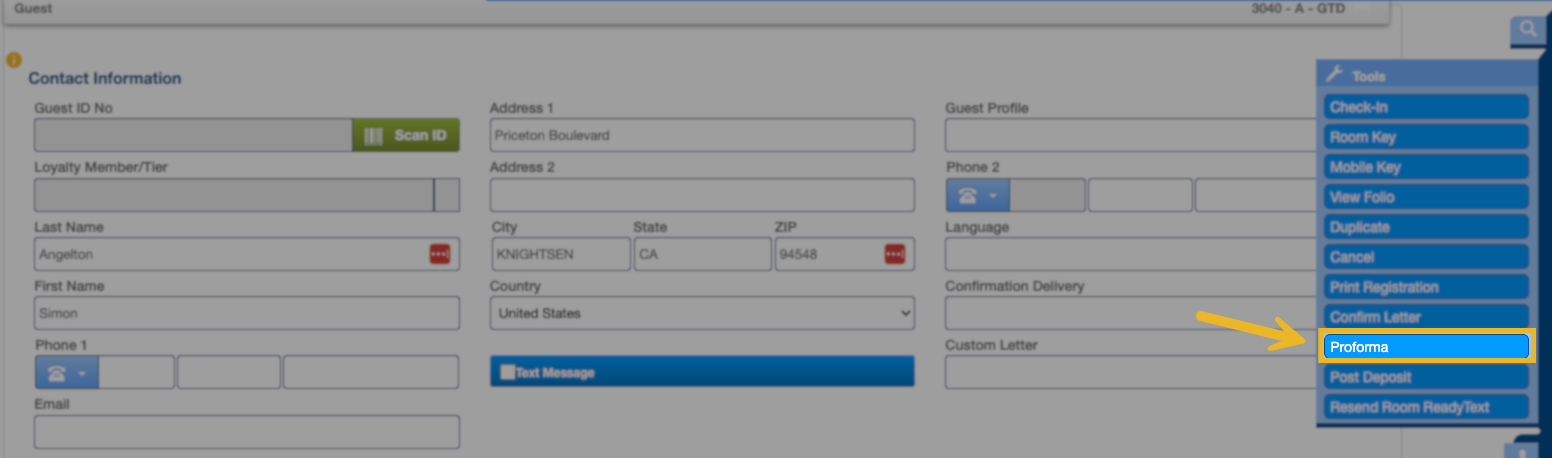Click red icon in ZIP field
This screenshot has width=1552, height=458.
[894, 254]
